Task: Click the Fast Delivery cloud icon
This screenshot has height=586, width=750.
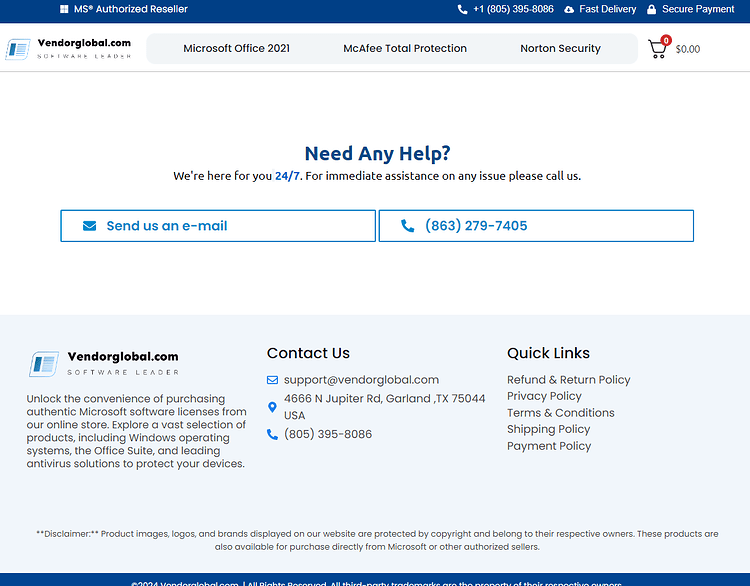Action: (569, 10)
